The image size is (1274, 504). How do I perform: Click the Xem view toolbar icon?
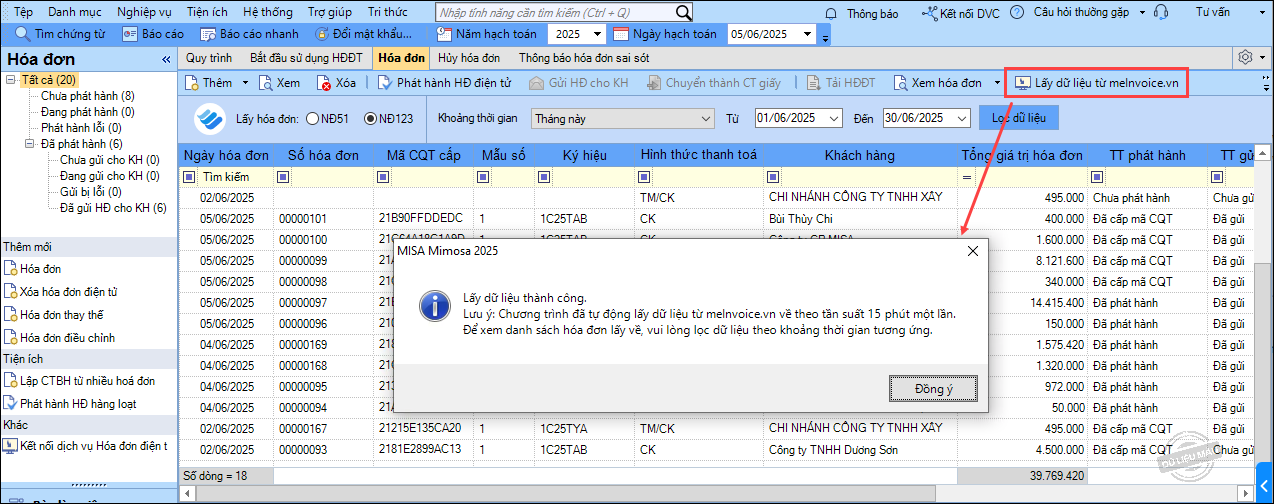click(266, 82)
